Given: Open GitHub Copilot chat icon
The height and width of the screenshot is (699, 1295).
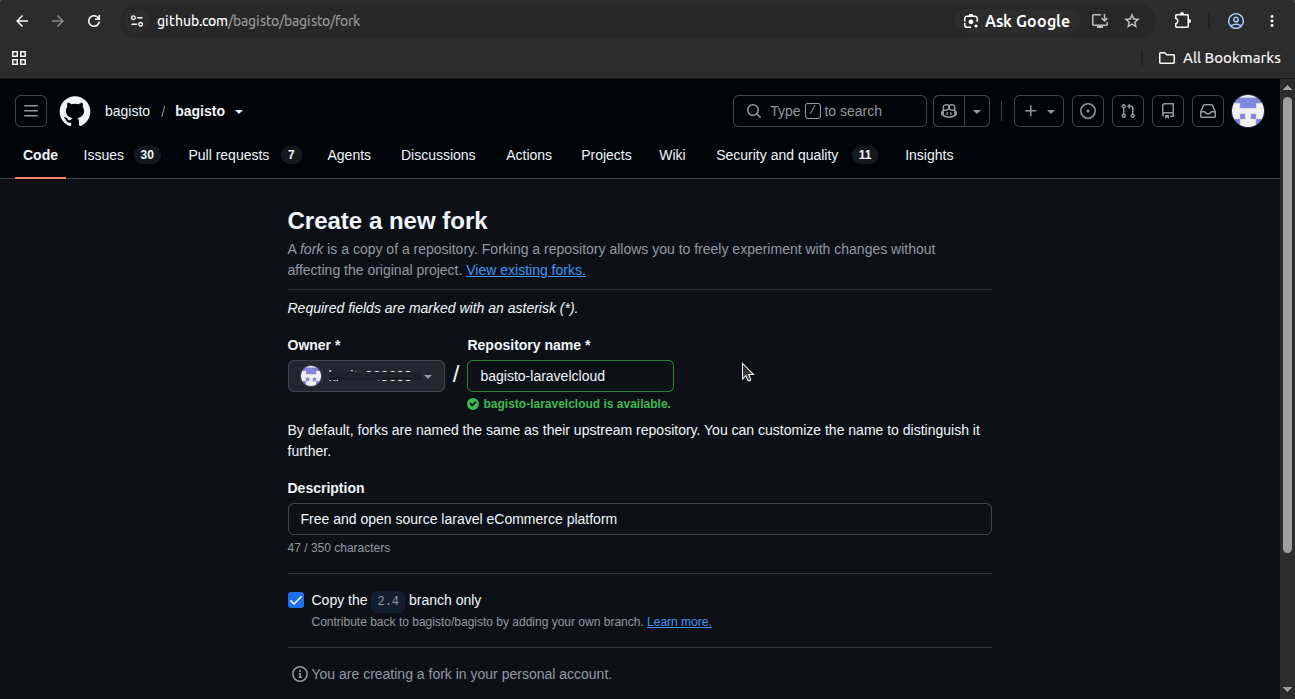Looking at the screenshot, I should (x=949, y=111).
